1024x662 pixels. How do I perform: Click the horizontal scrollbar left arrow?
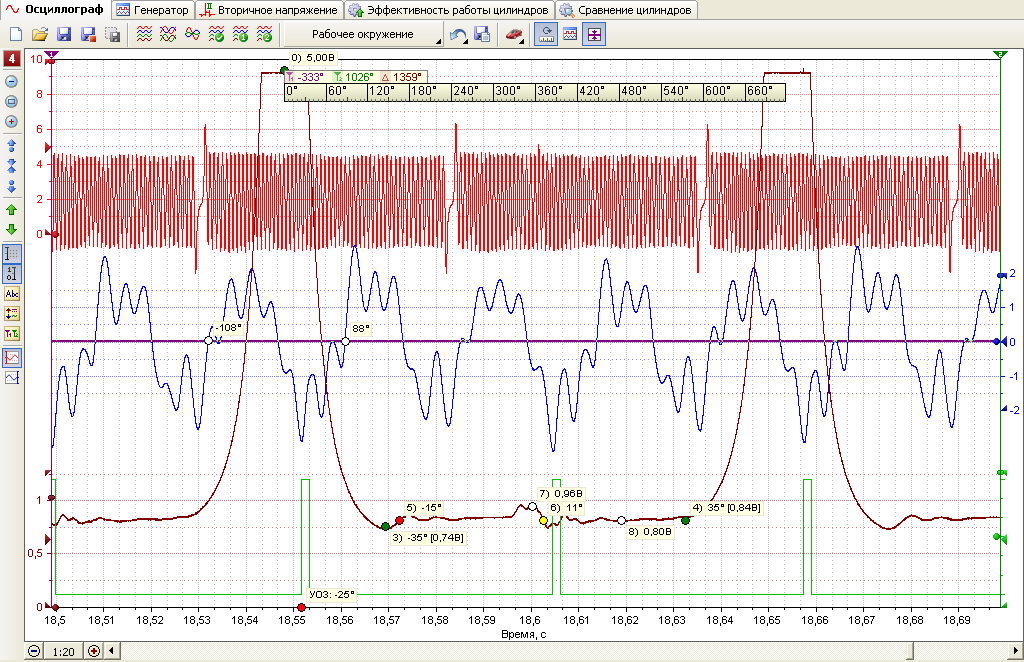(x=112, y=651)
